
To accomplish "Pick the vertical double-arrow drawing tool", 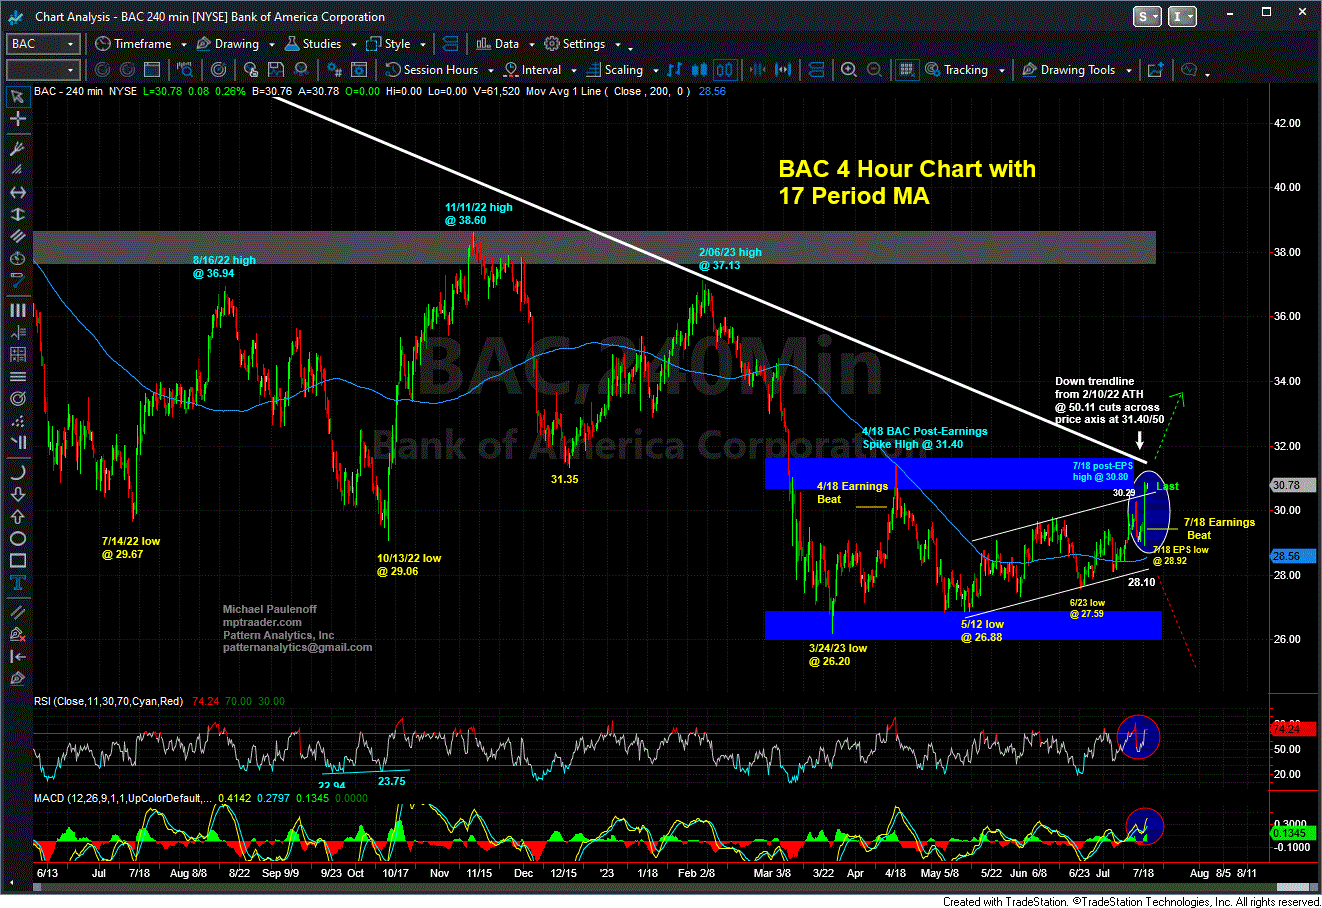I will [x=17, y=214].
